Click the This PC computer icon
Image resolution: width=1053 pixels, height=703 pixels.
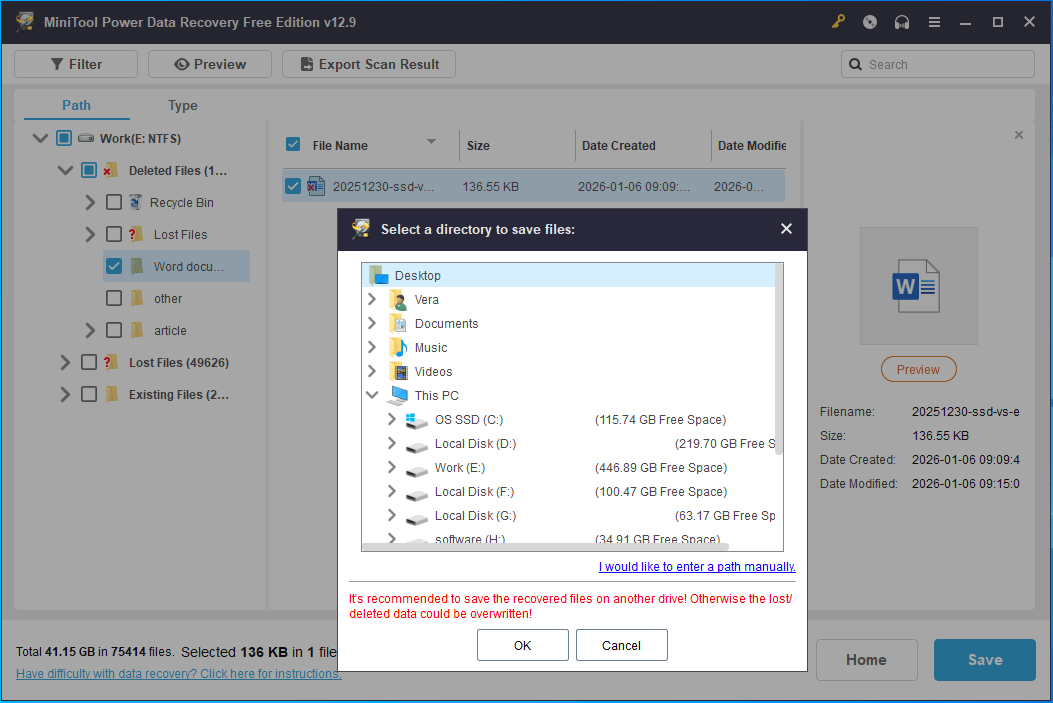pyautogui.click(x=398, y=395)
